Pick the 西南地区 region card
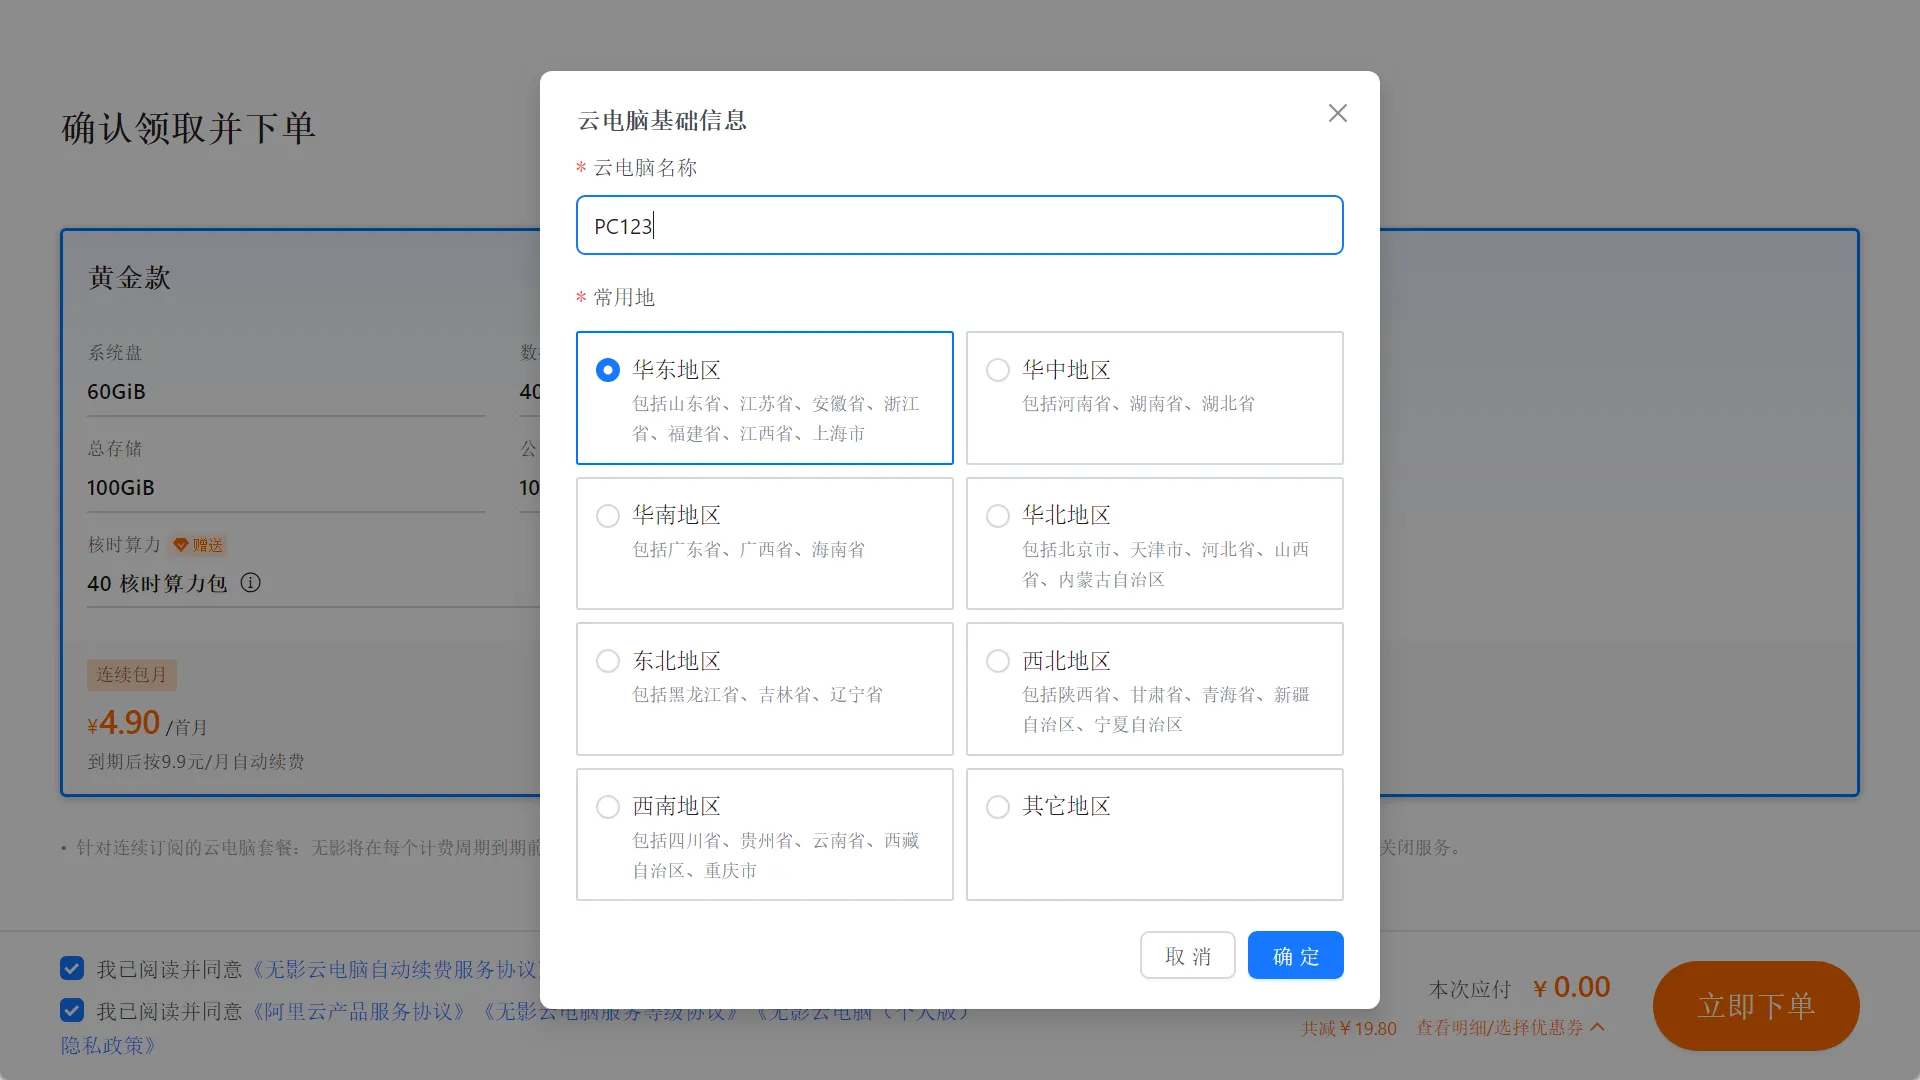The width and height of the screenshot is (1920, 1080). pyautogui.click(x=764, y=834)
